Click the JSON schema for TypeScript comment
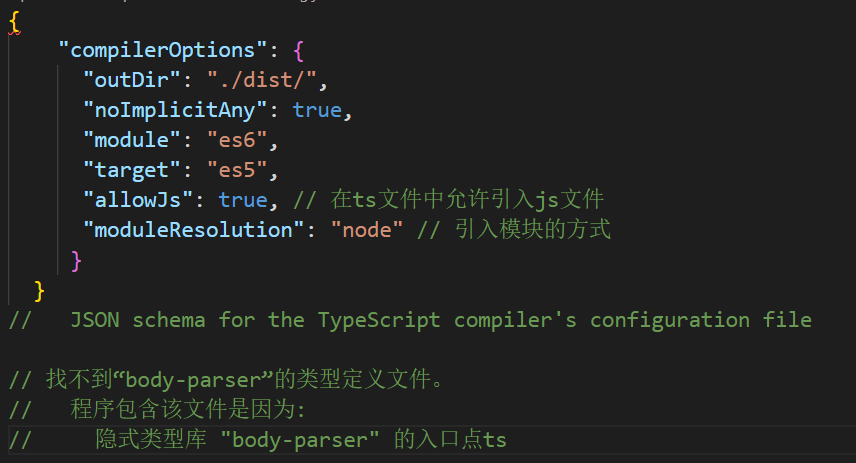856x463 pixels. [411, 320]
